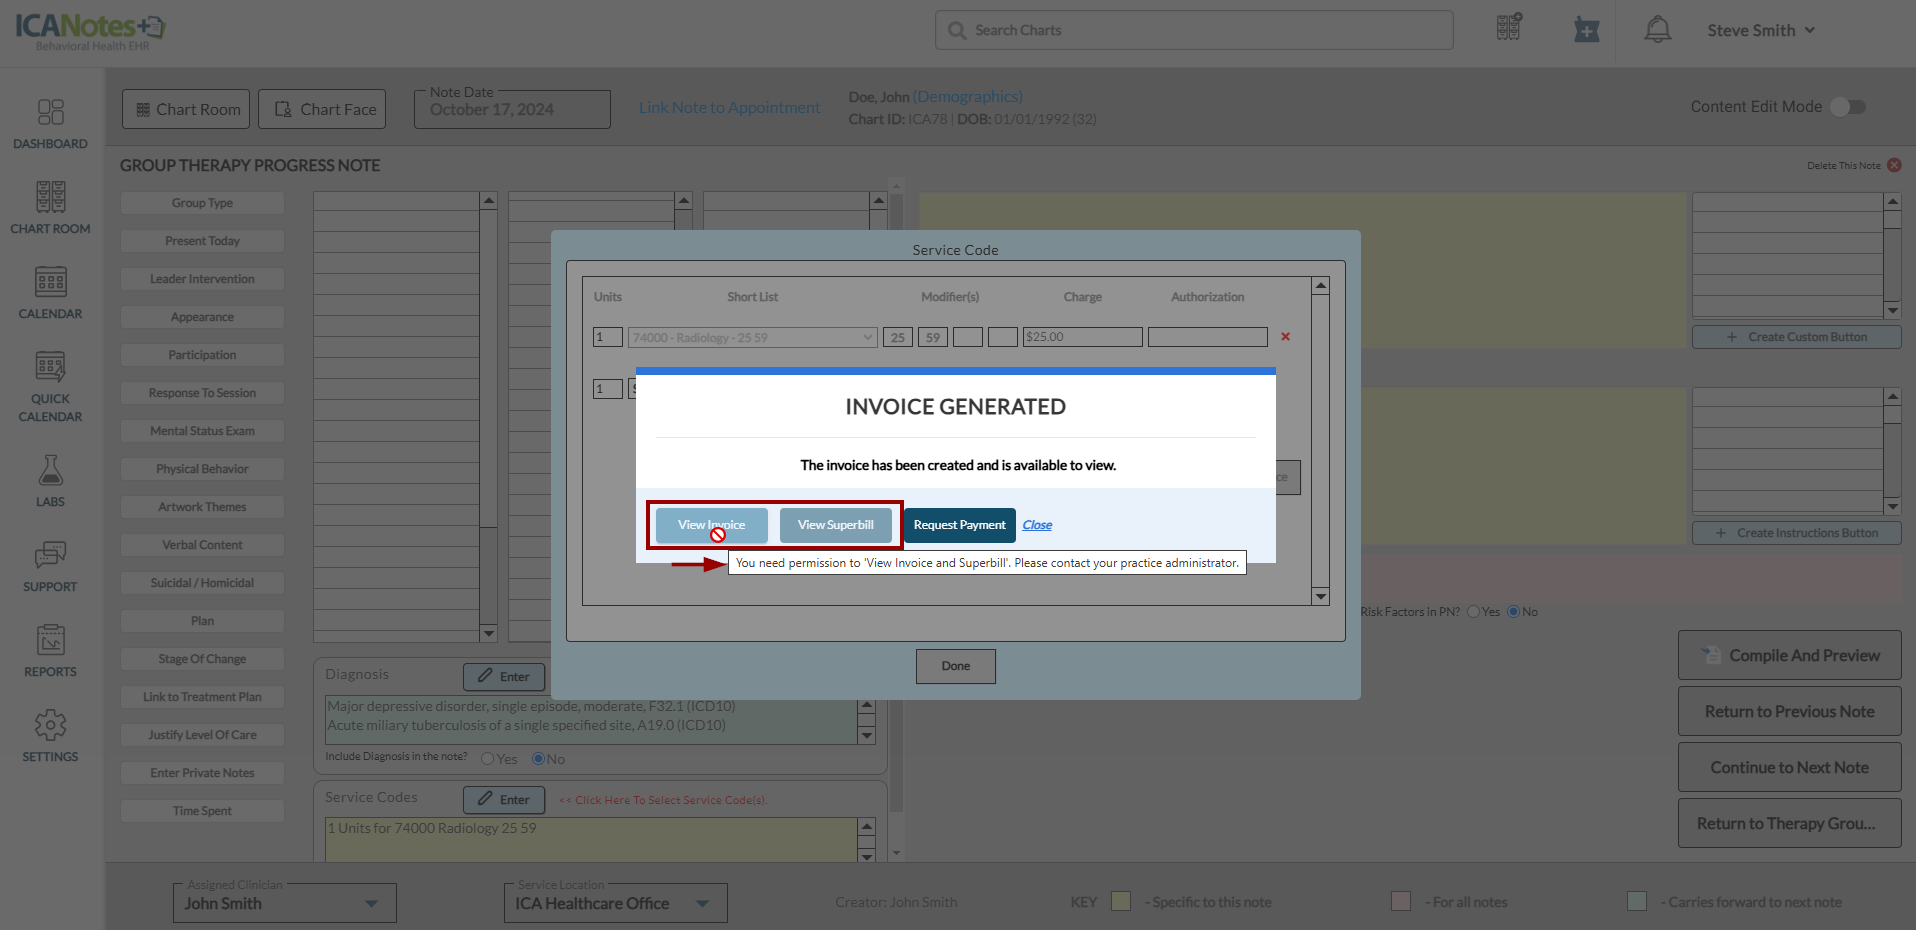Click the Search Charts field
The width and height of the screenshot is (1916, 930).
[x=1194, y=30]
